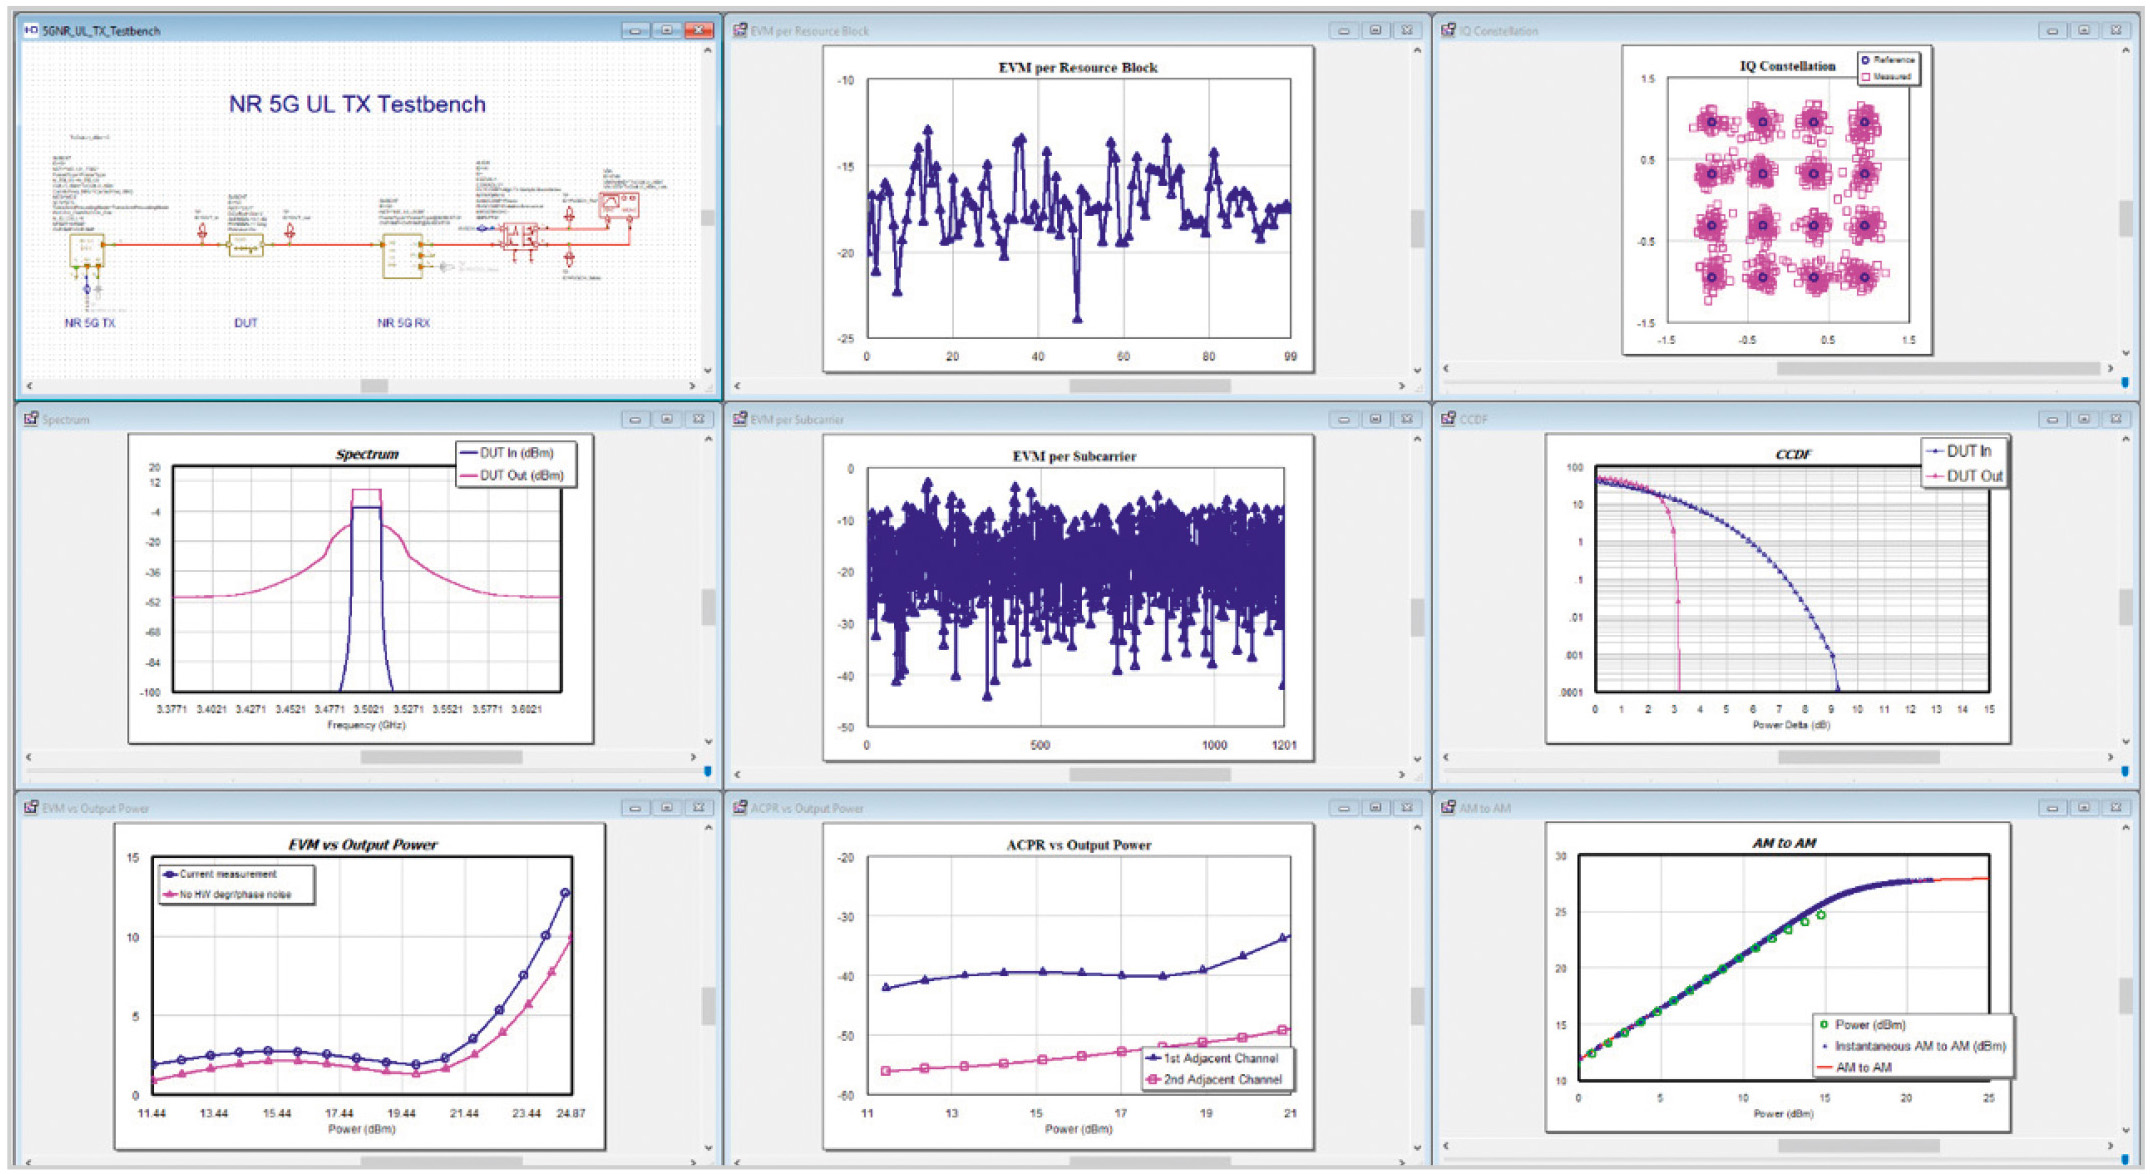2150x1174 pixels.
Task: Click the 2nd Adjacent Channel legend entry
Action: point(1221,1080)
